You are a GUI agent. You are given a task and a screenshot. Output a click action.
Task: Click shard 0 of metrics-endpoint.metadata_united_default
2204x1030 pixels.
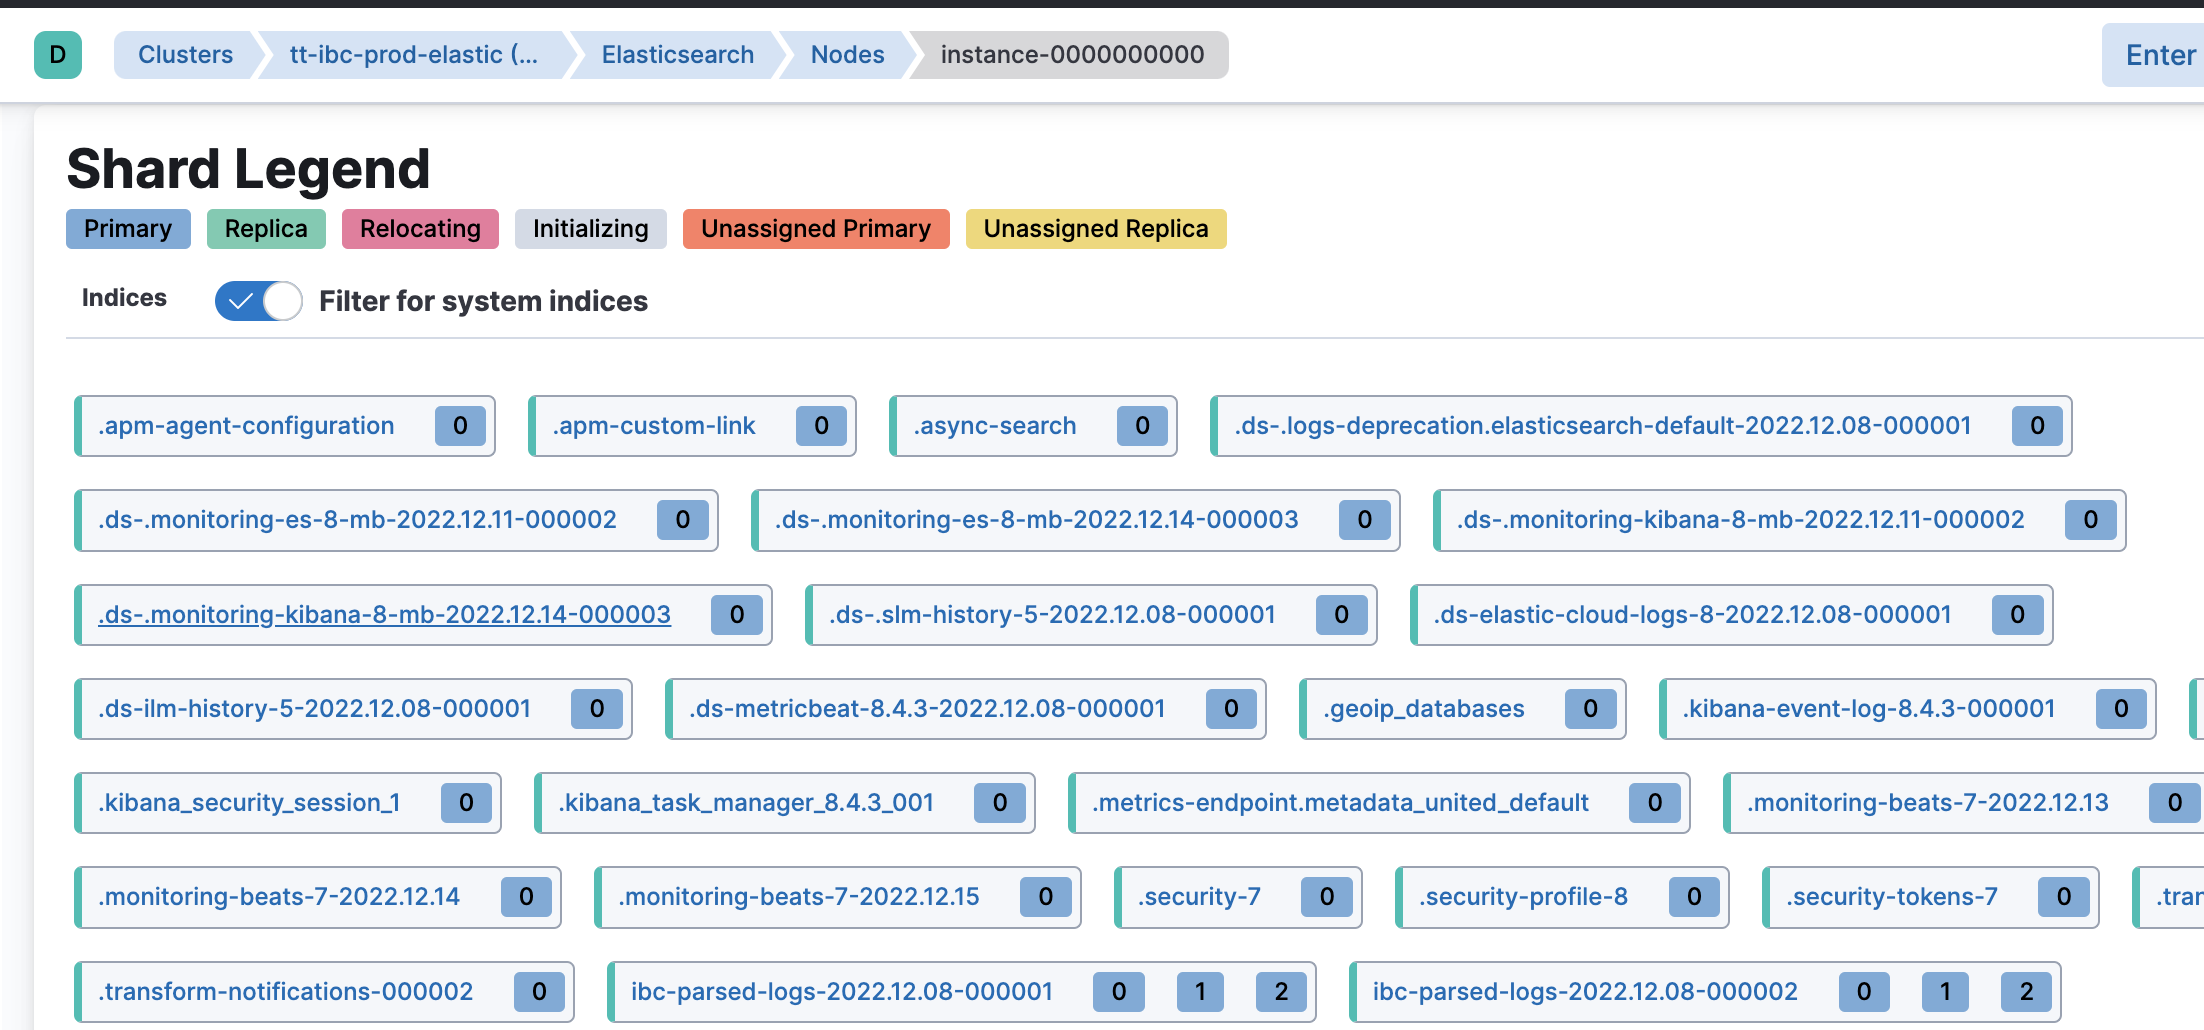(1654, 803)
